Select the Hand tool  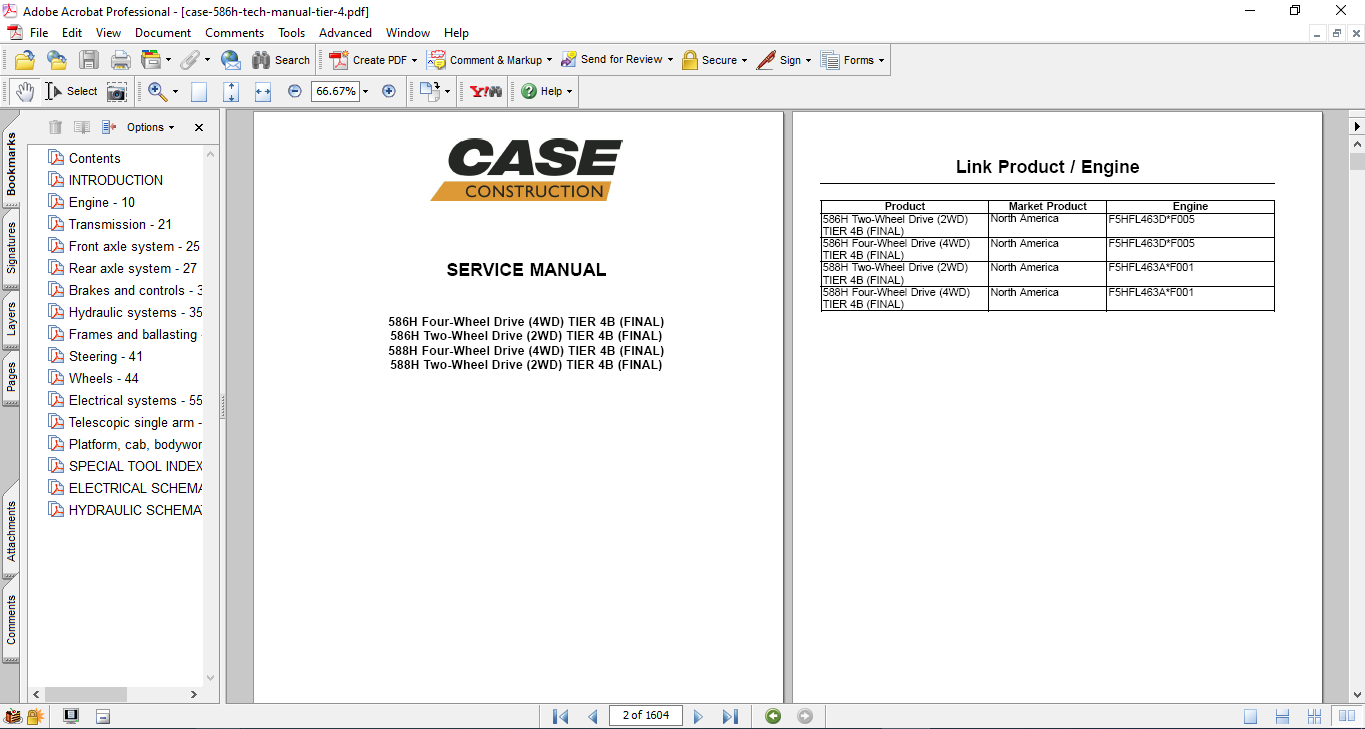coord(25,91)
